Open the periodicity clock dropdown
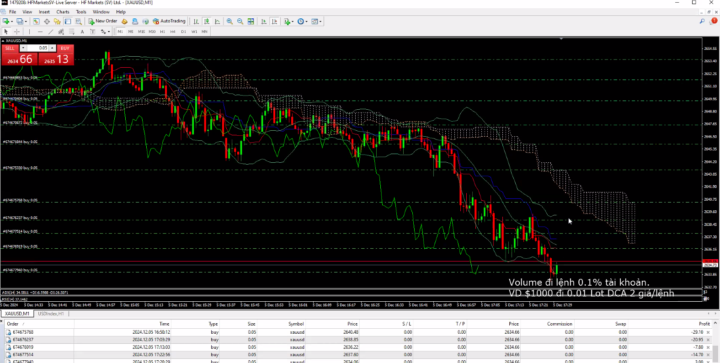Screen dimensions: 720x363 coord(302,21)
